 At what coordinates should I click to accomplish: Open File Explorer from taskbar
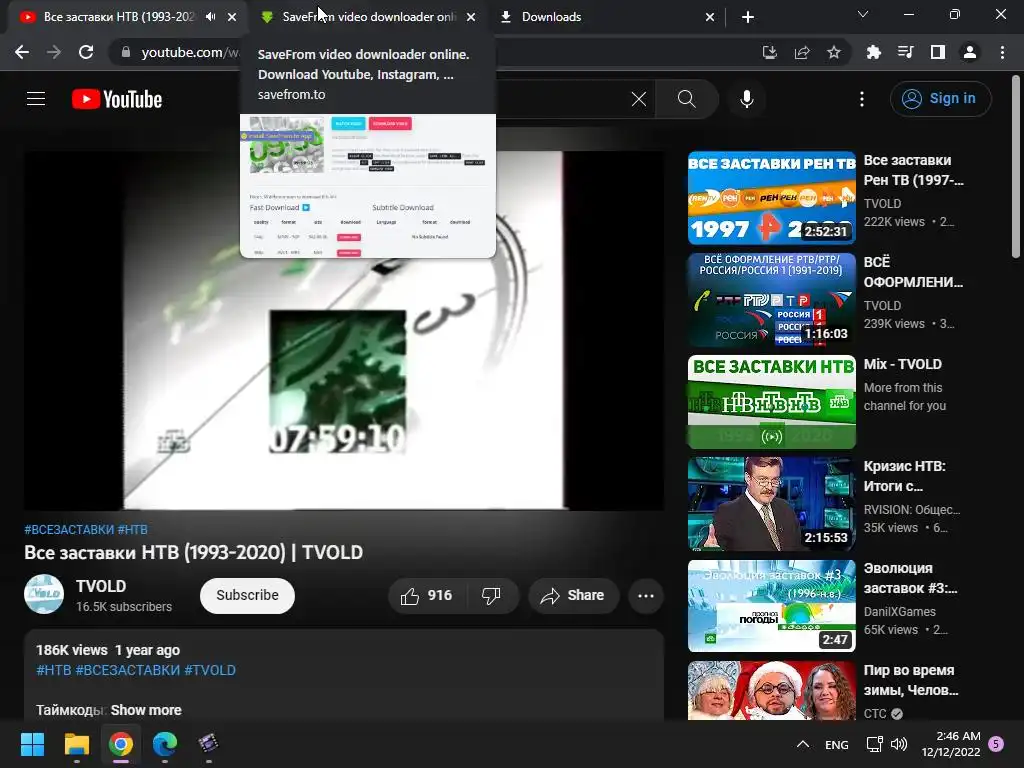click(x=76, y=744)
